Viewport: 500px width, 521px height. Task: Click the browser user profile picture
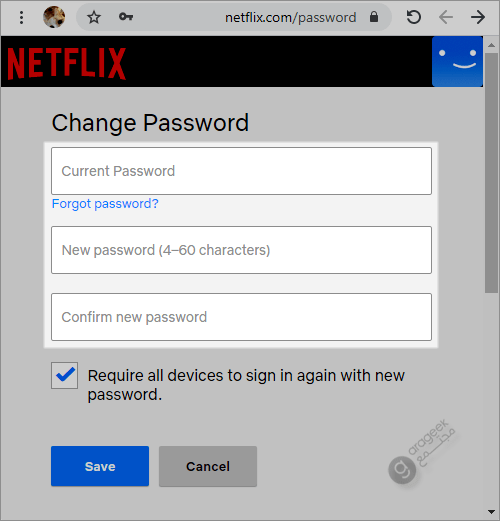(54, 17)
